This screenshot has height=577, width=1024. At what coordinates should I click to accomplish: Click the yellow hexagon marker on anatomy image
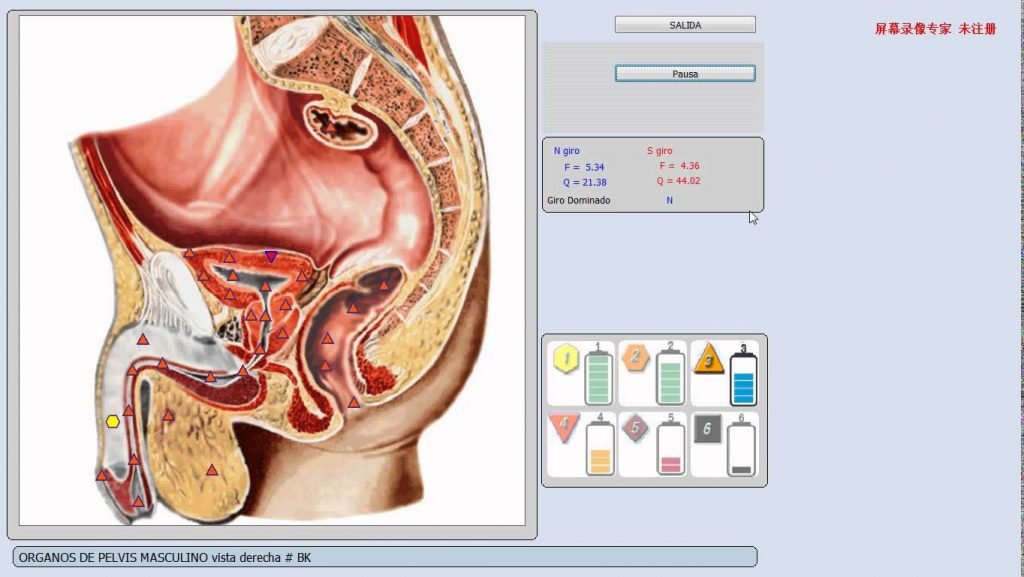click(x=113, y=422)
